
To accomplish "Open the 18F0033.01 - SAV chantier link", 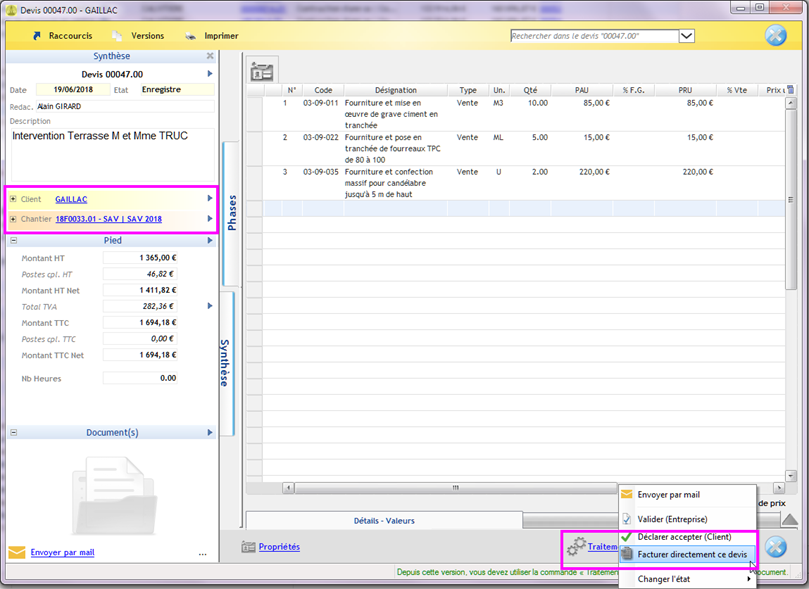I will coord(108,219).
